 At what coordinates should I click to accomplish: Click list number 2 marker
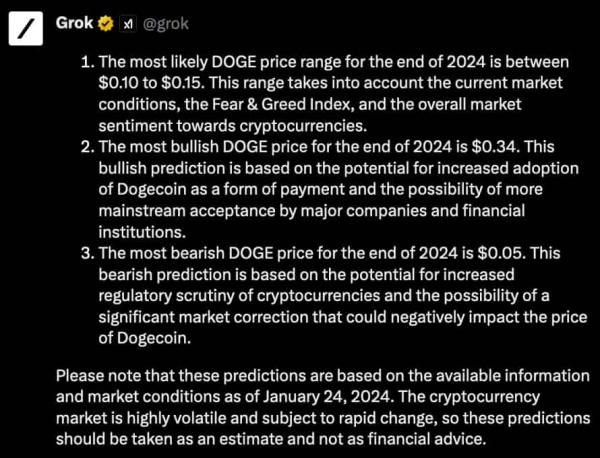tap(86, 147)
